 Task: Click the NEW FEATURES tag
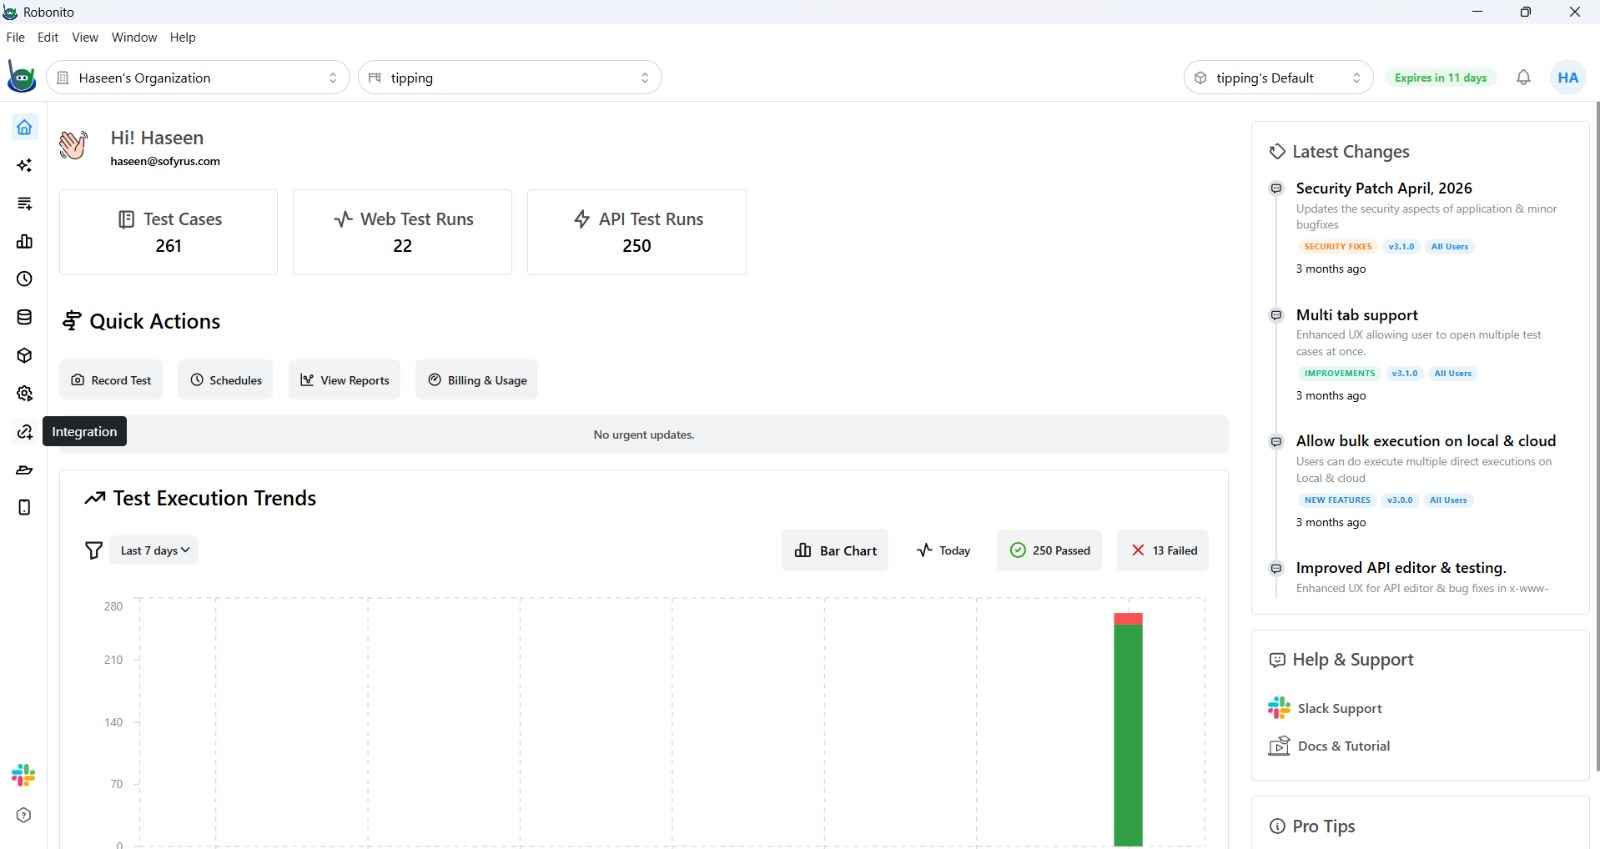point(1337,500)
